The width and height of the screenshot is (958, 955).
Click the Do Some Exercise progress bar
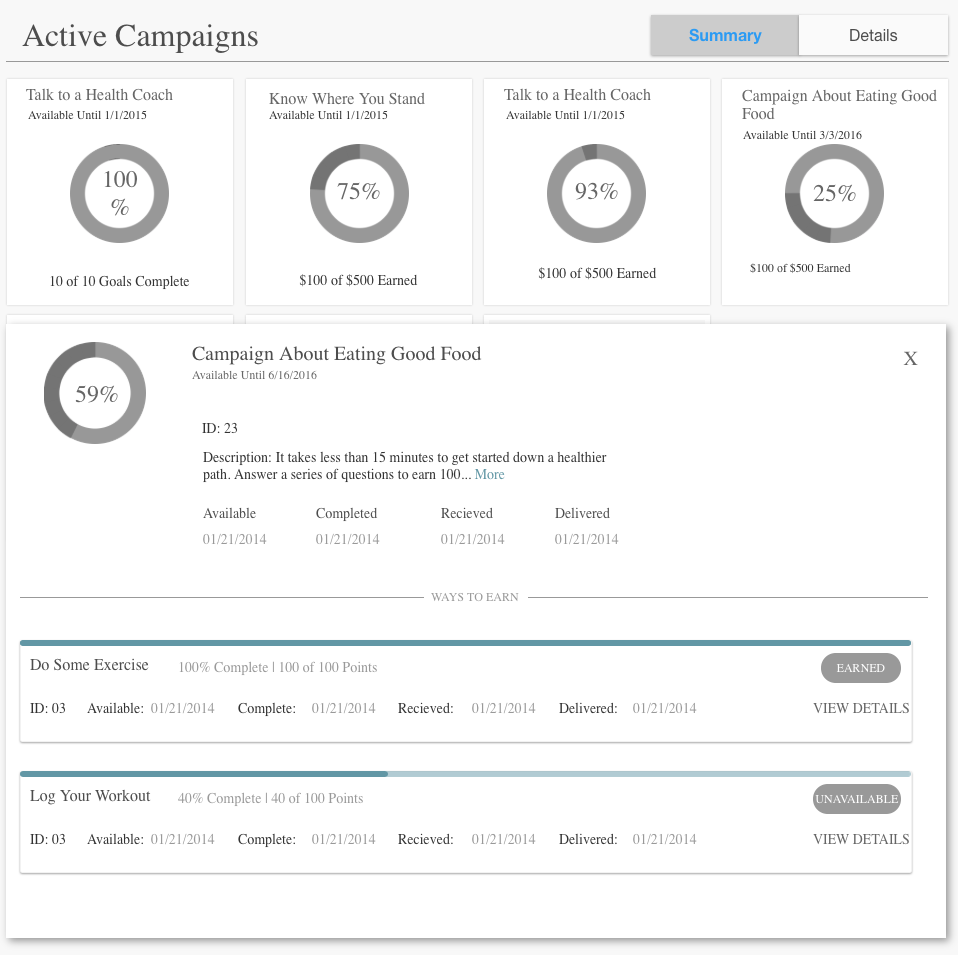466,643
